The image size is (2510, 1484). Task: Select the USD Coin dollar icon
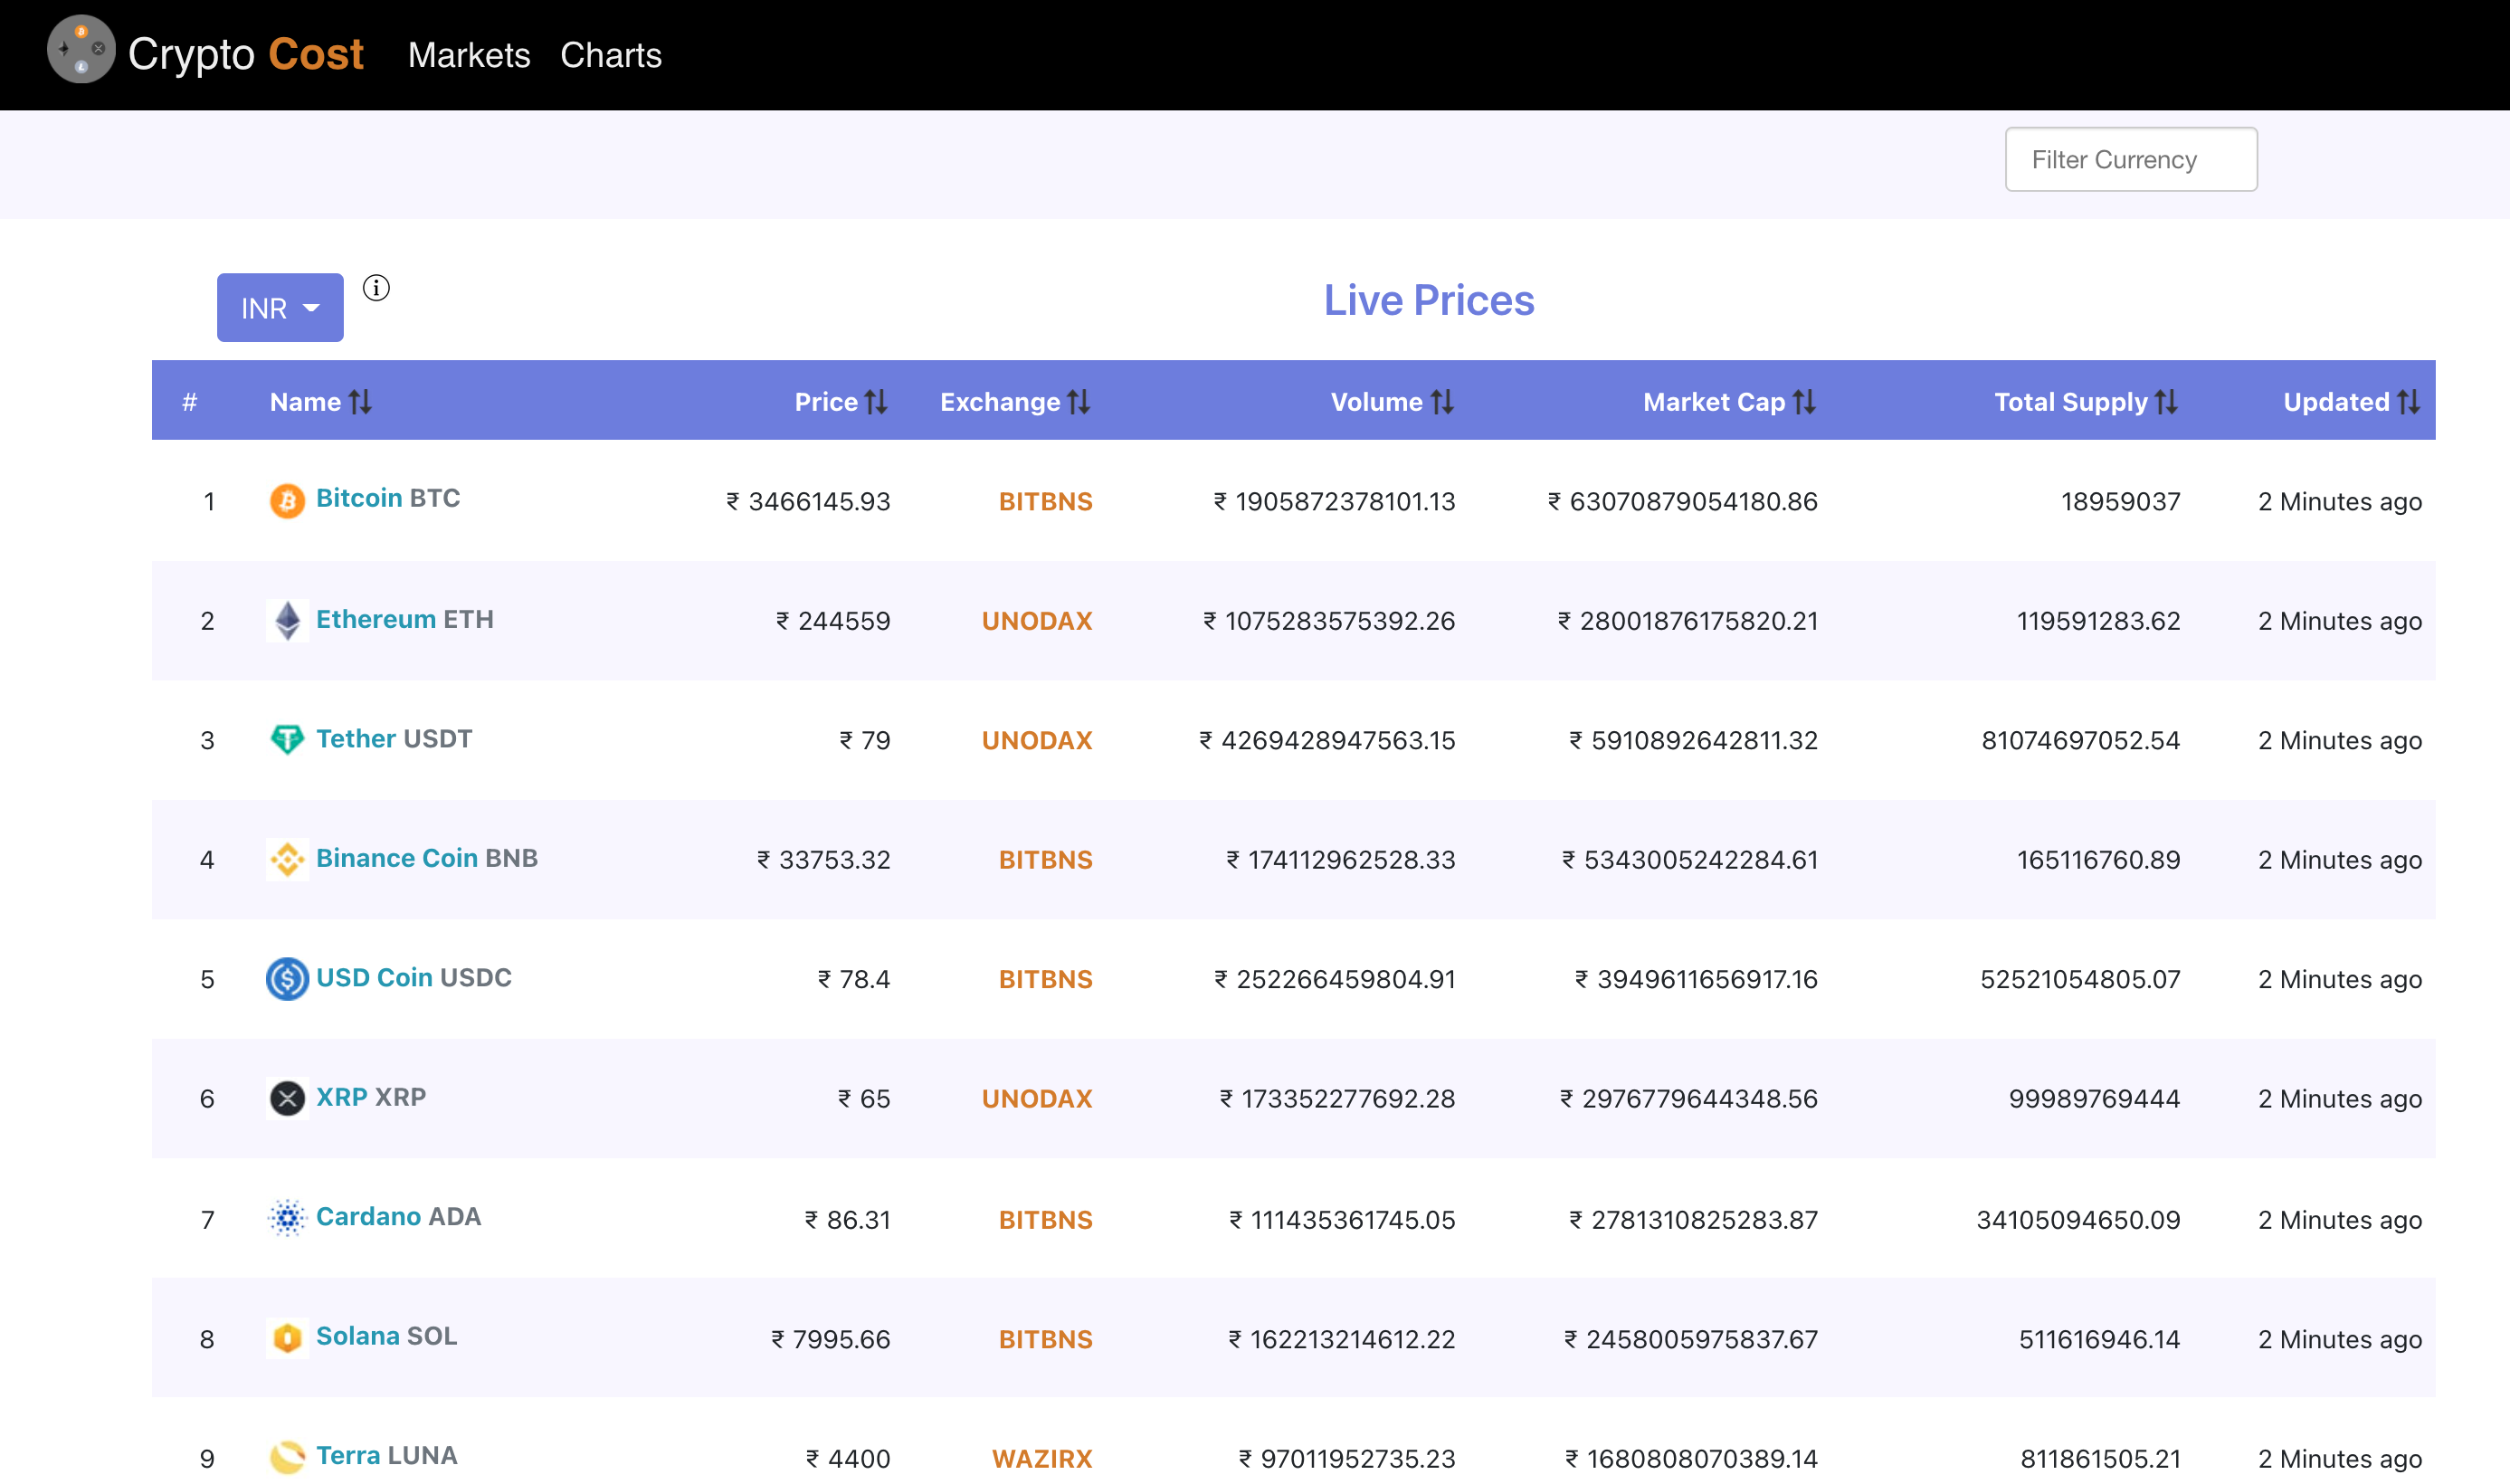pos(287,979)
